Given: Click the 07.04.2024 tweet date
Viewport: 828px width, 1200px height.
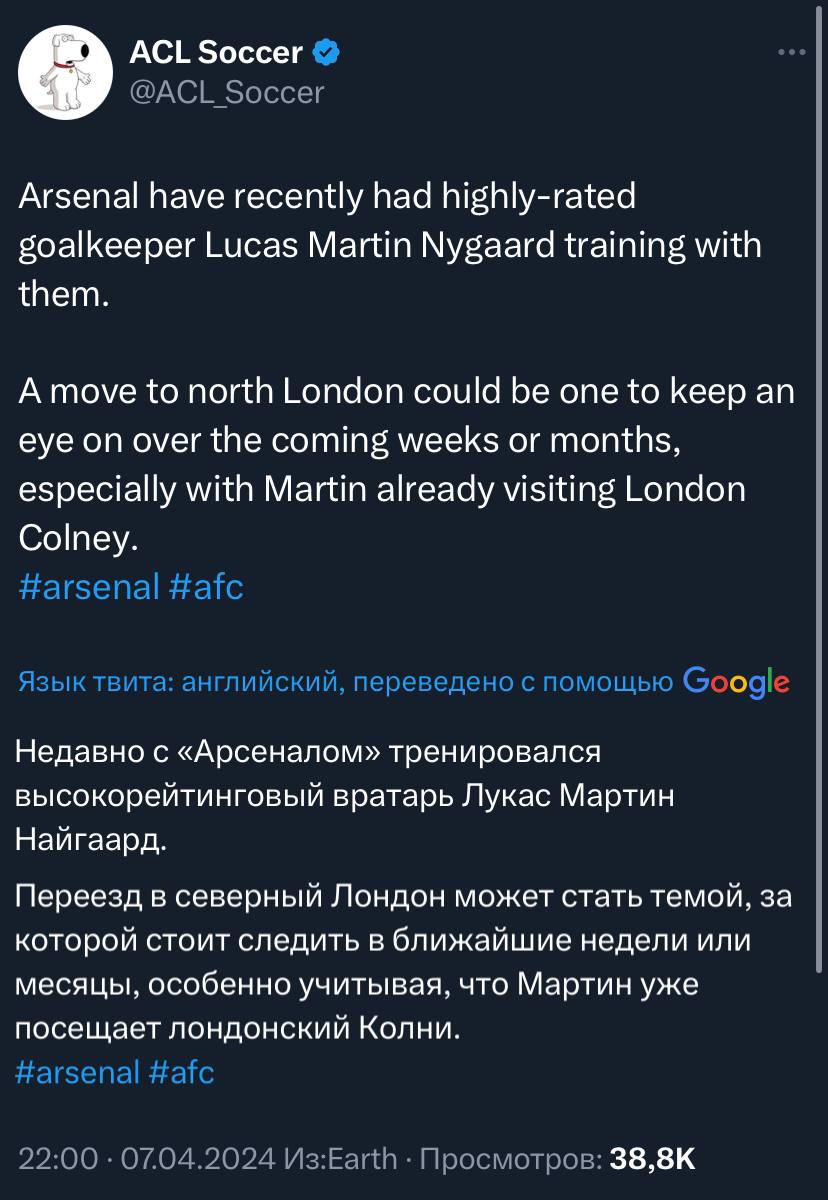Looking at the screenshot, I should pos(197,1159).
